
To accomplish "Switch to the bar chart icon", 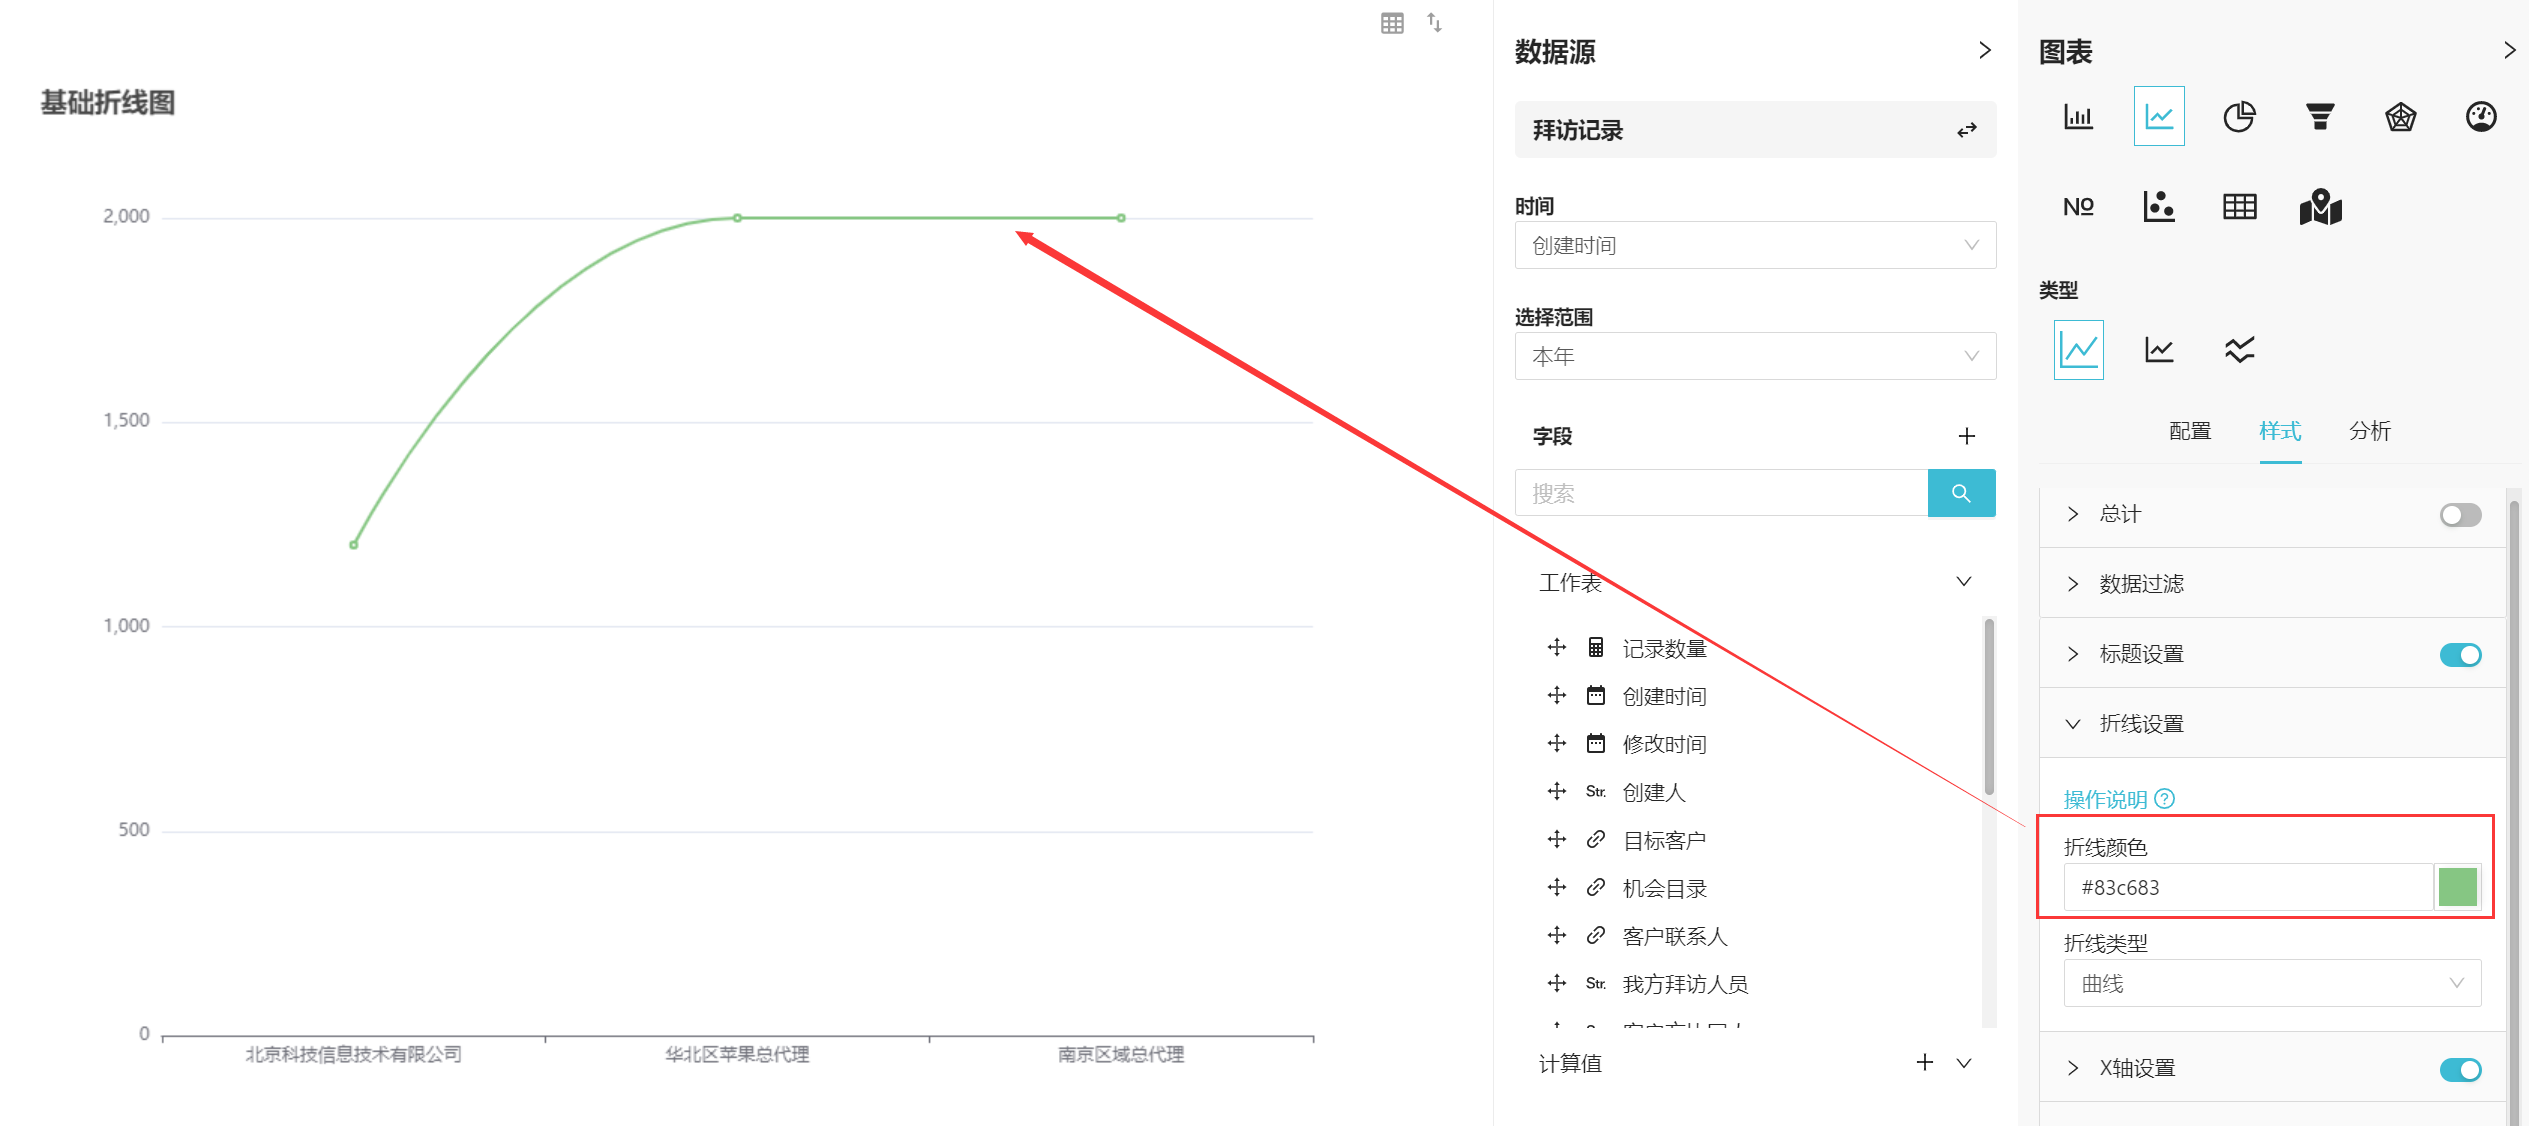I will pyautogui.click(x=2078, y=117).
